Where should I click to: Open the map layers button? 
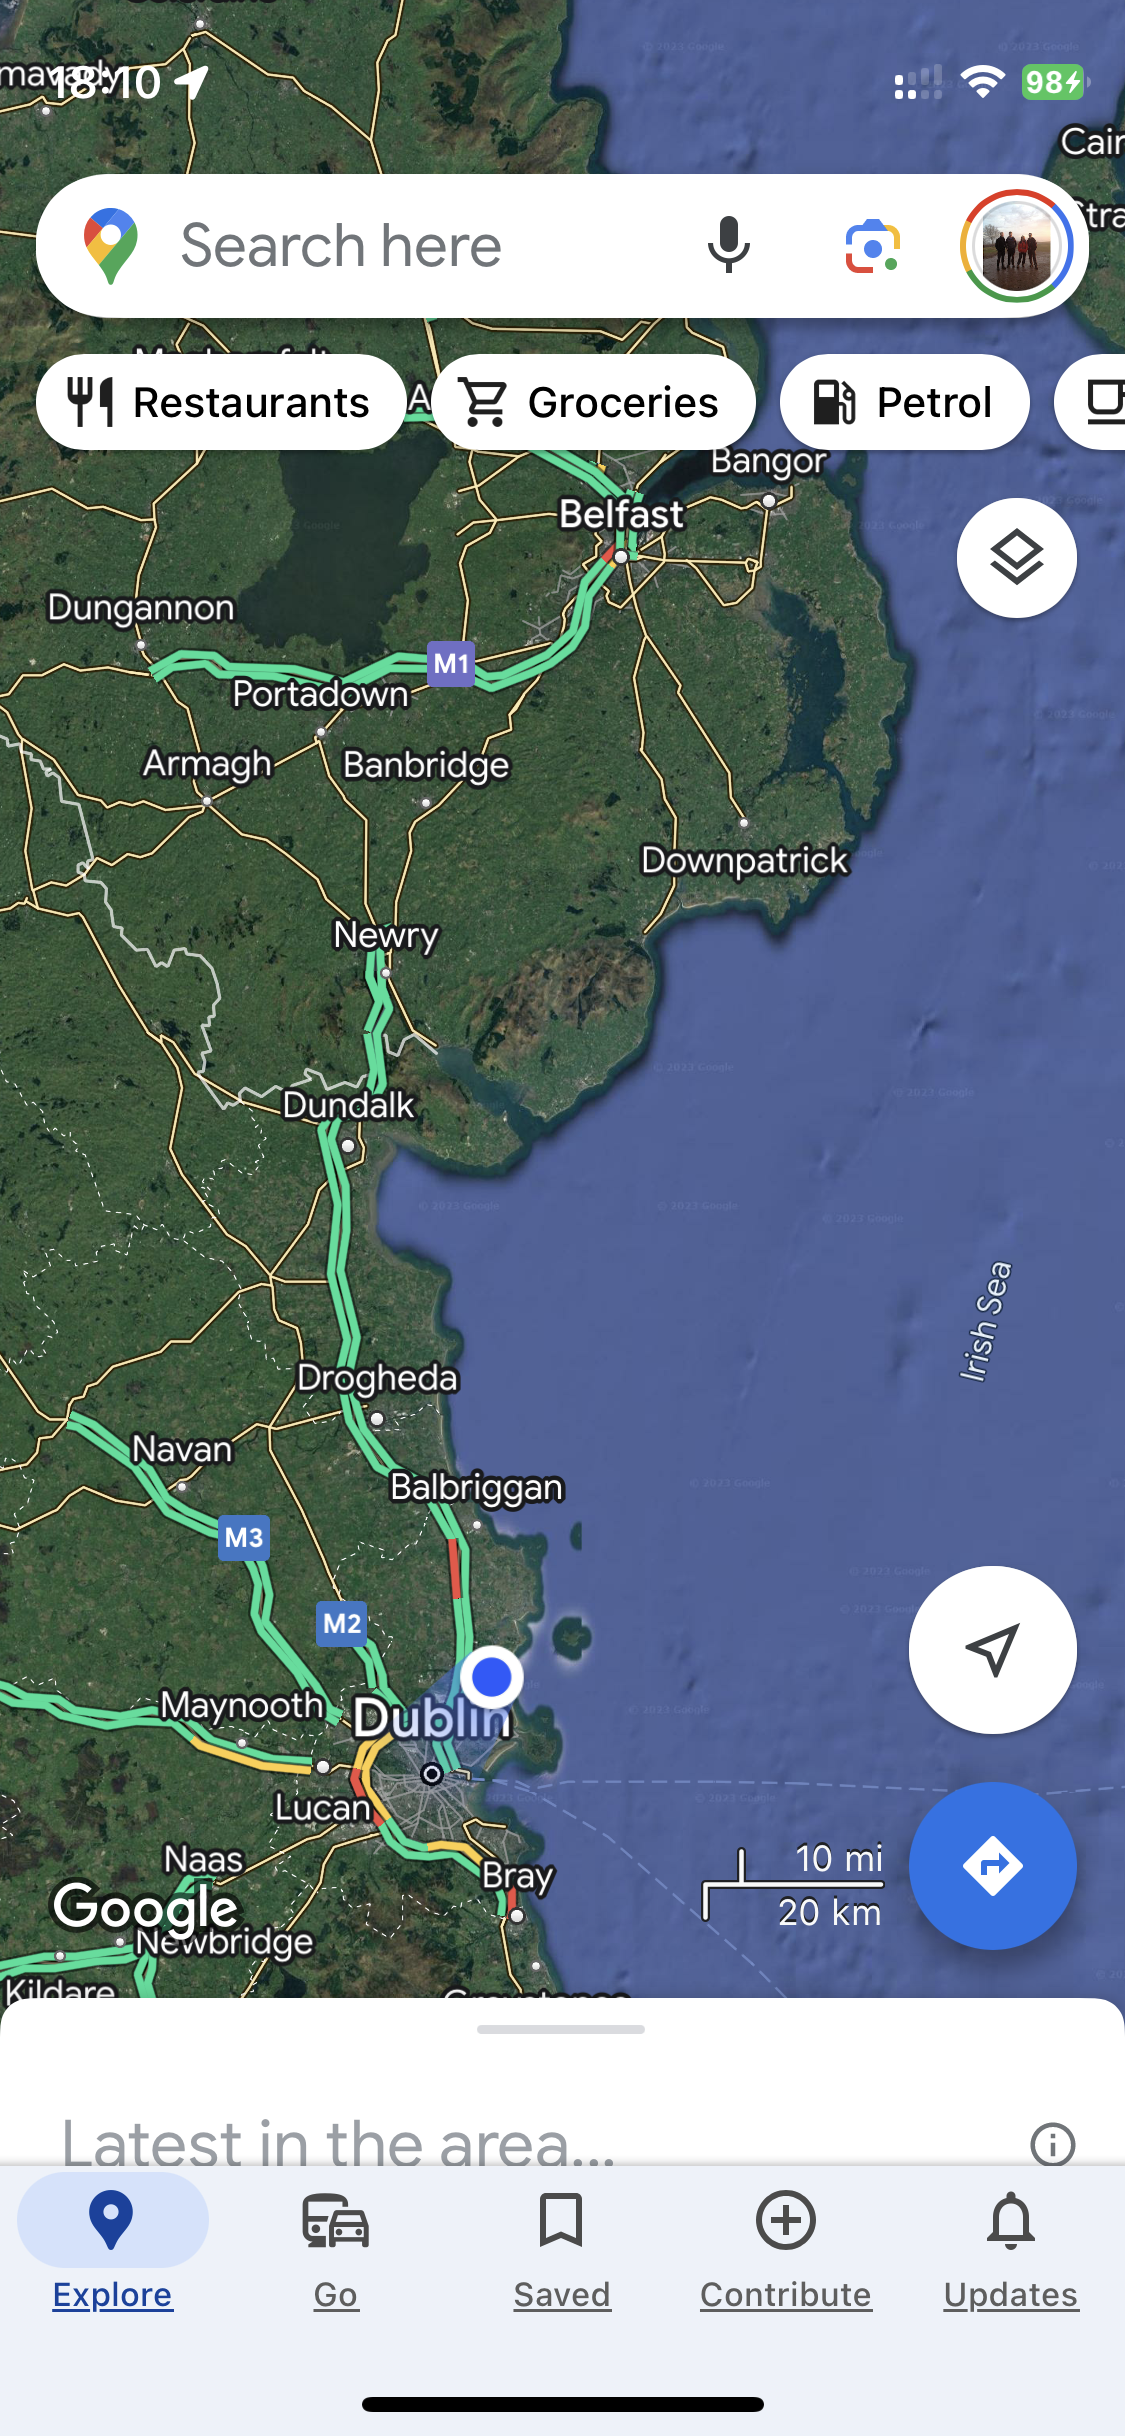(1017, 557)
